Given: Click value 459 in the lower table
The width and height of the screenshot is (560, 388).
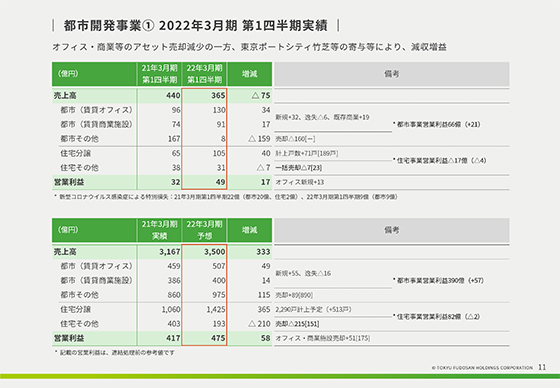Looking at the screenshot, I should [x=174, y=266].
